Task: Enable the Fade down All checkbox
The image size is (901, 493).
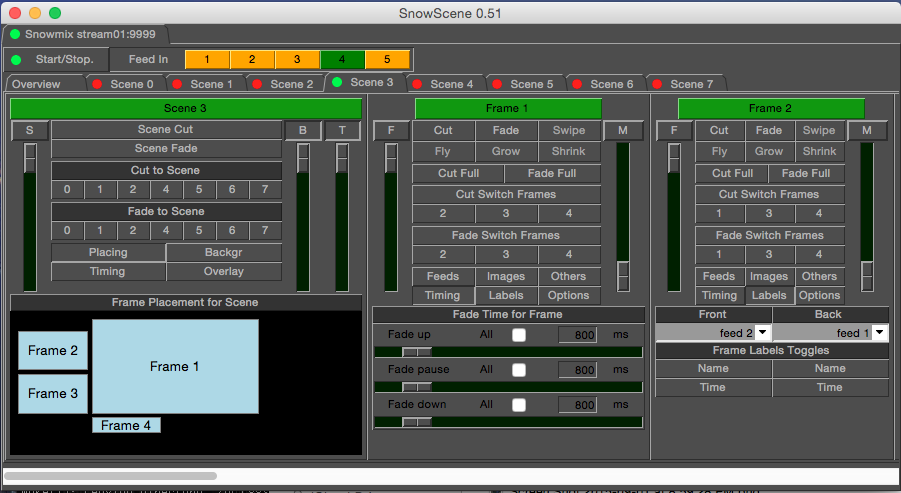Action: pos(519,405)
